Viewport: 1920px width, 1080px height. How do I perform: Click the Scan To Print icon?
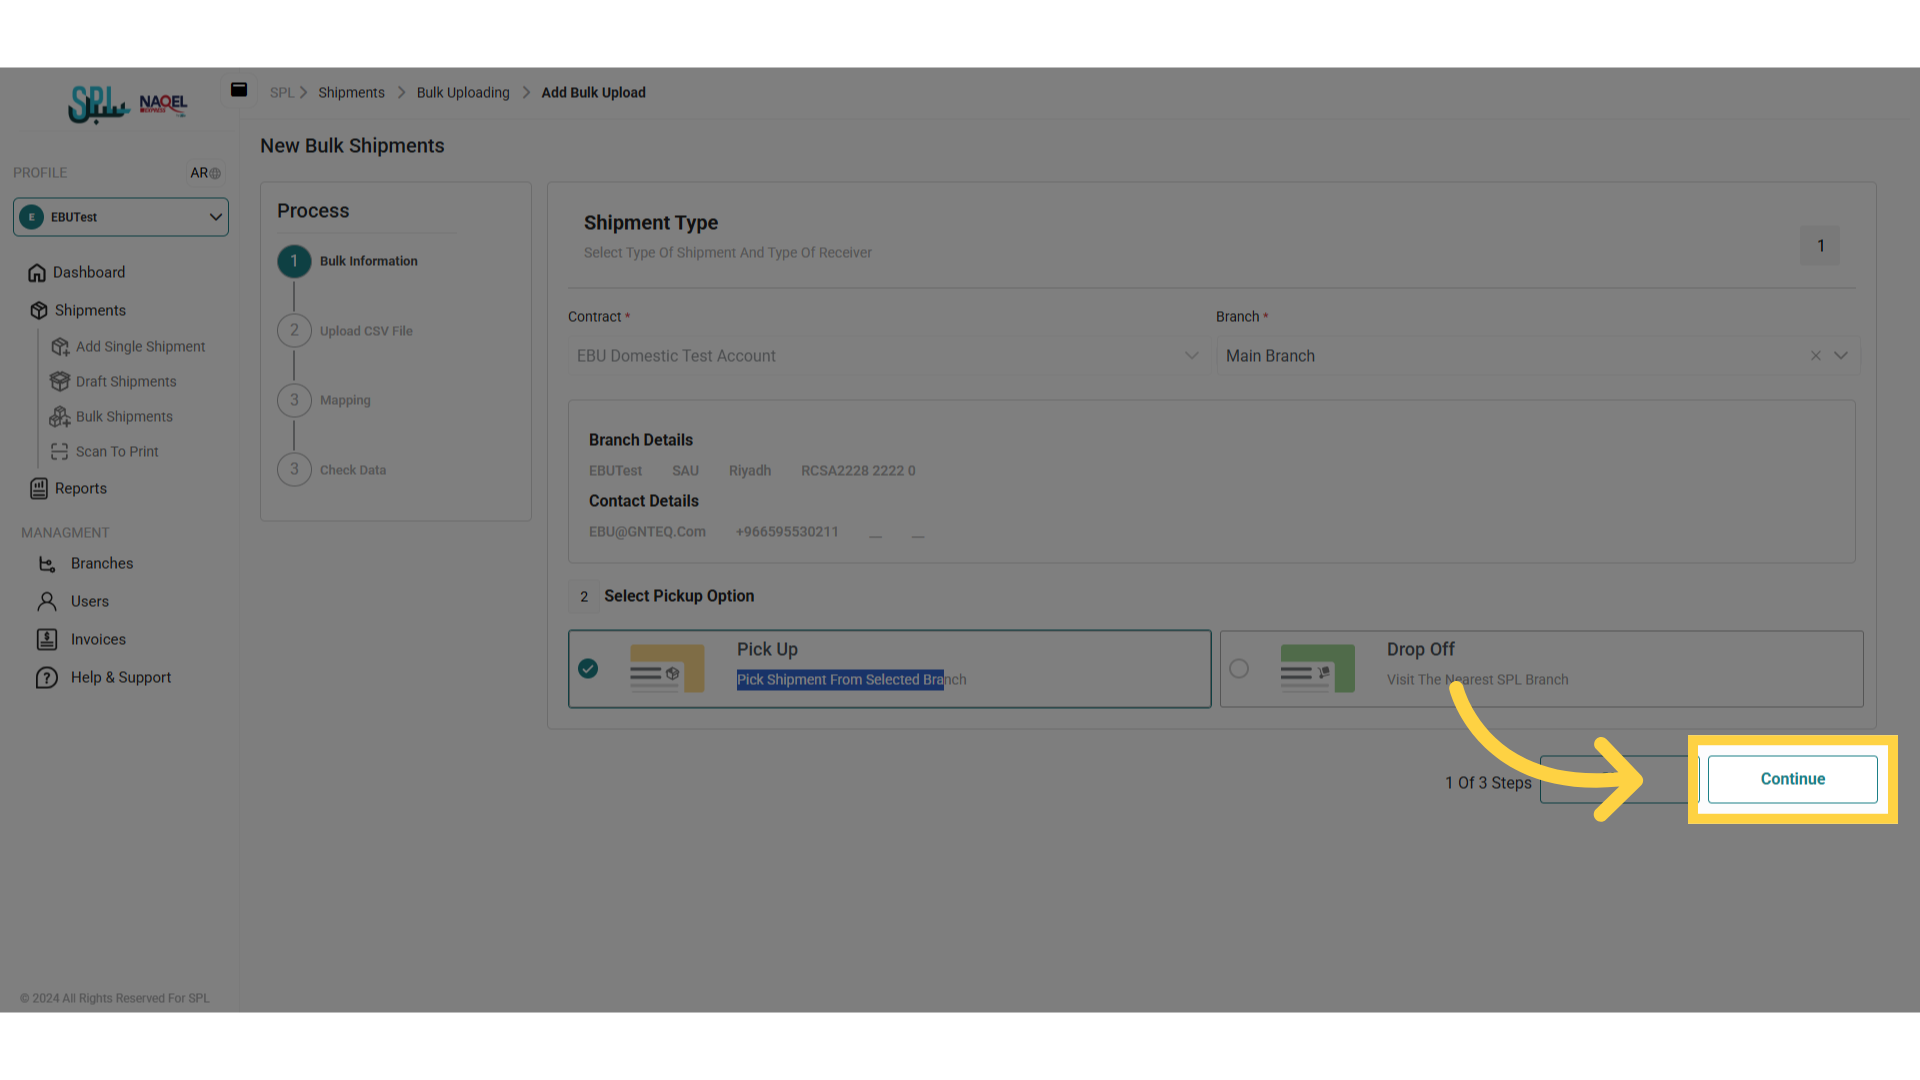pyautogui.click(x=60, y=452)
